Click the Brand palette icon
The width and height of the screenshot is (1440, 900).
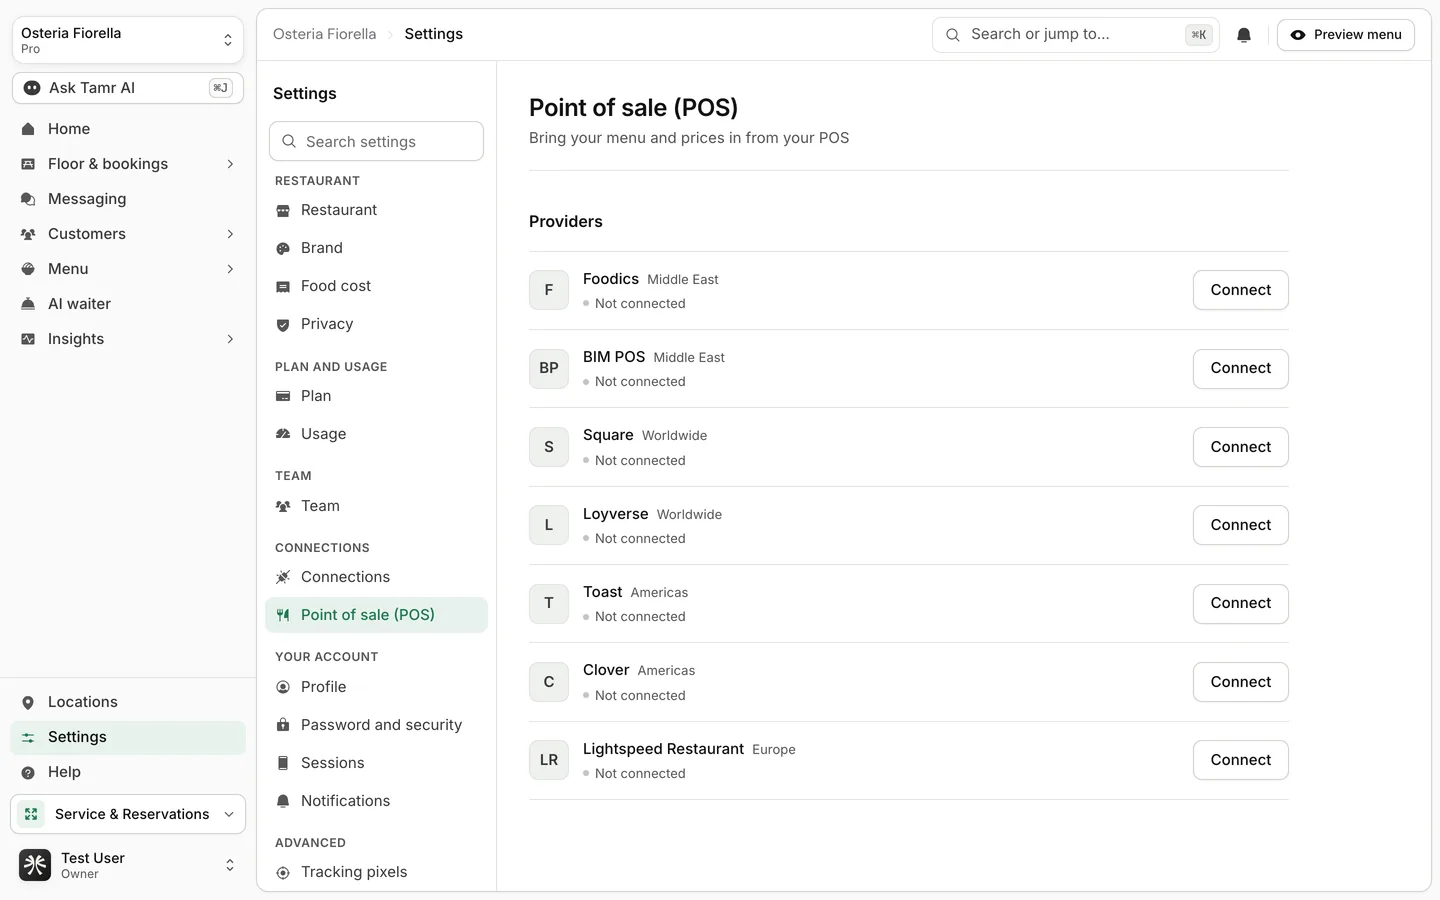point(283,248)
